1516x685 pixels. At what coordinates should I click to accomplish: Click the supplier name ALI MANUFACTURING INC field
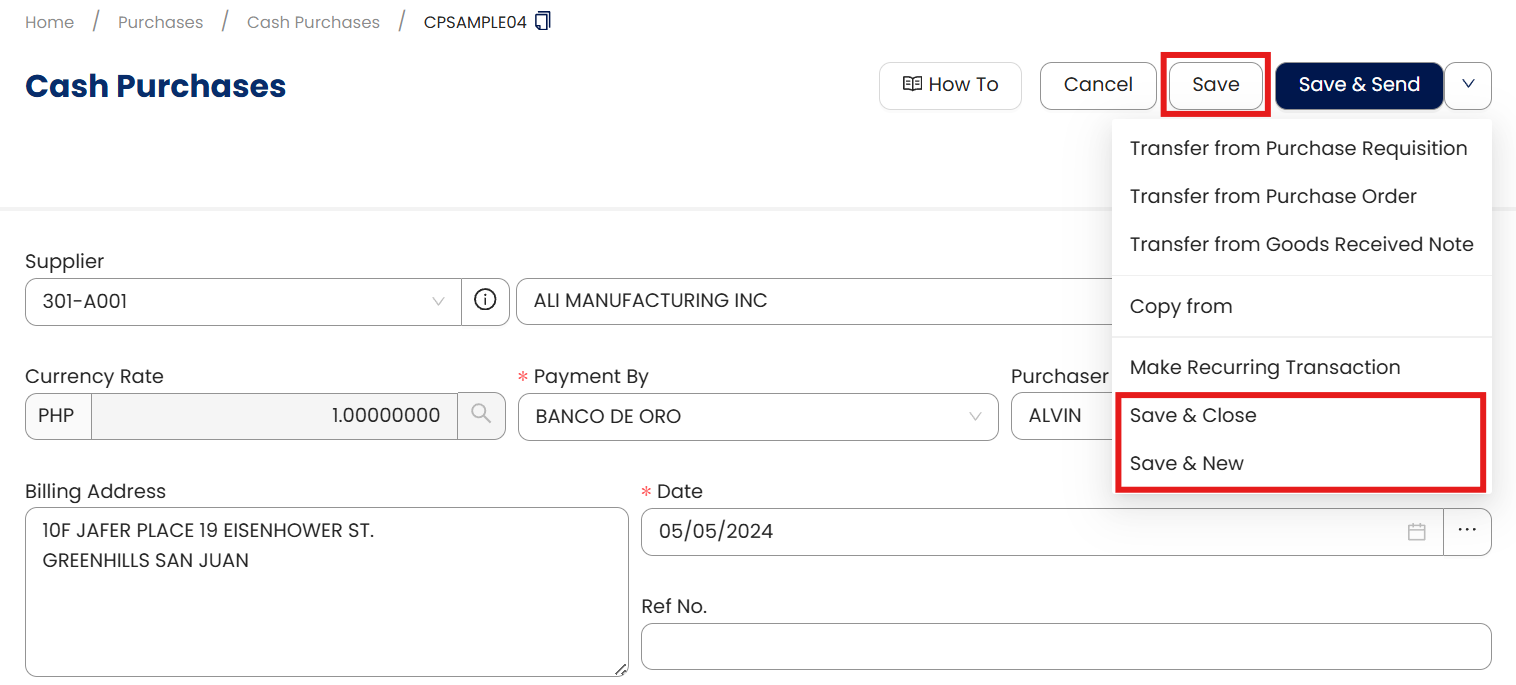814,301
